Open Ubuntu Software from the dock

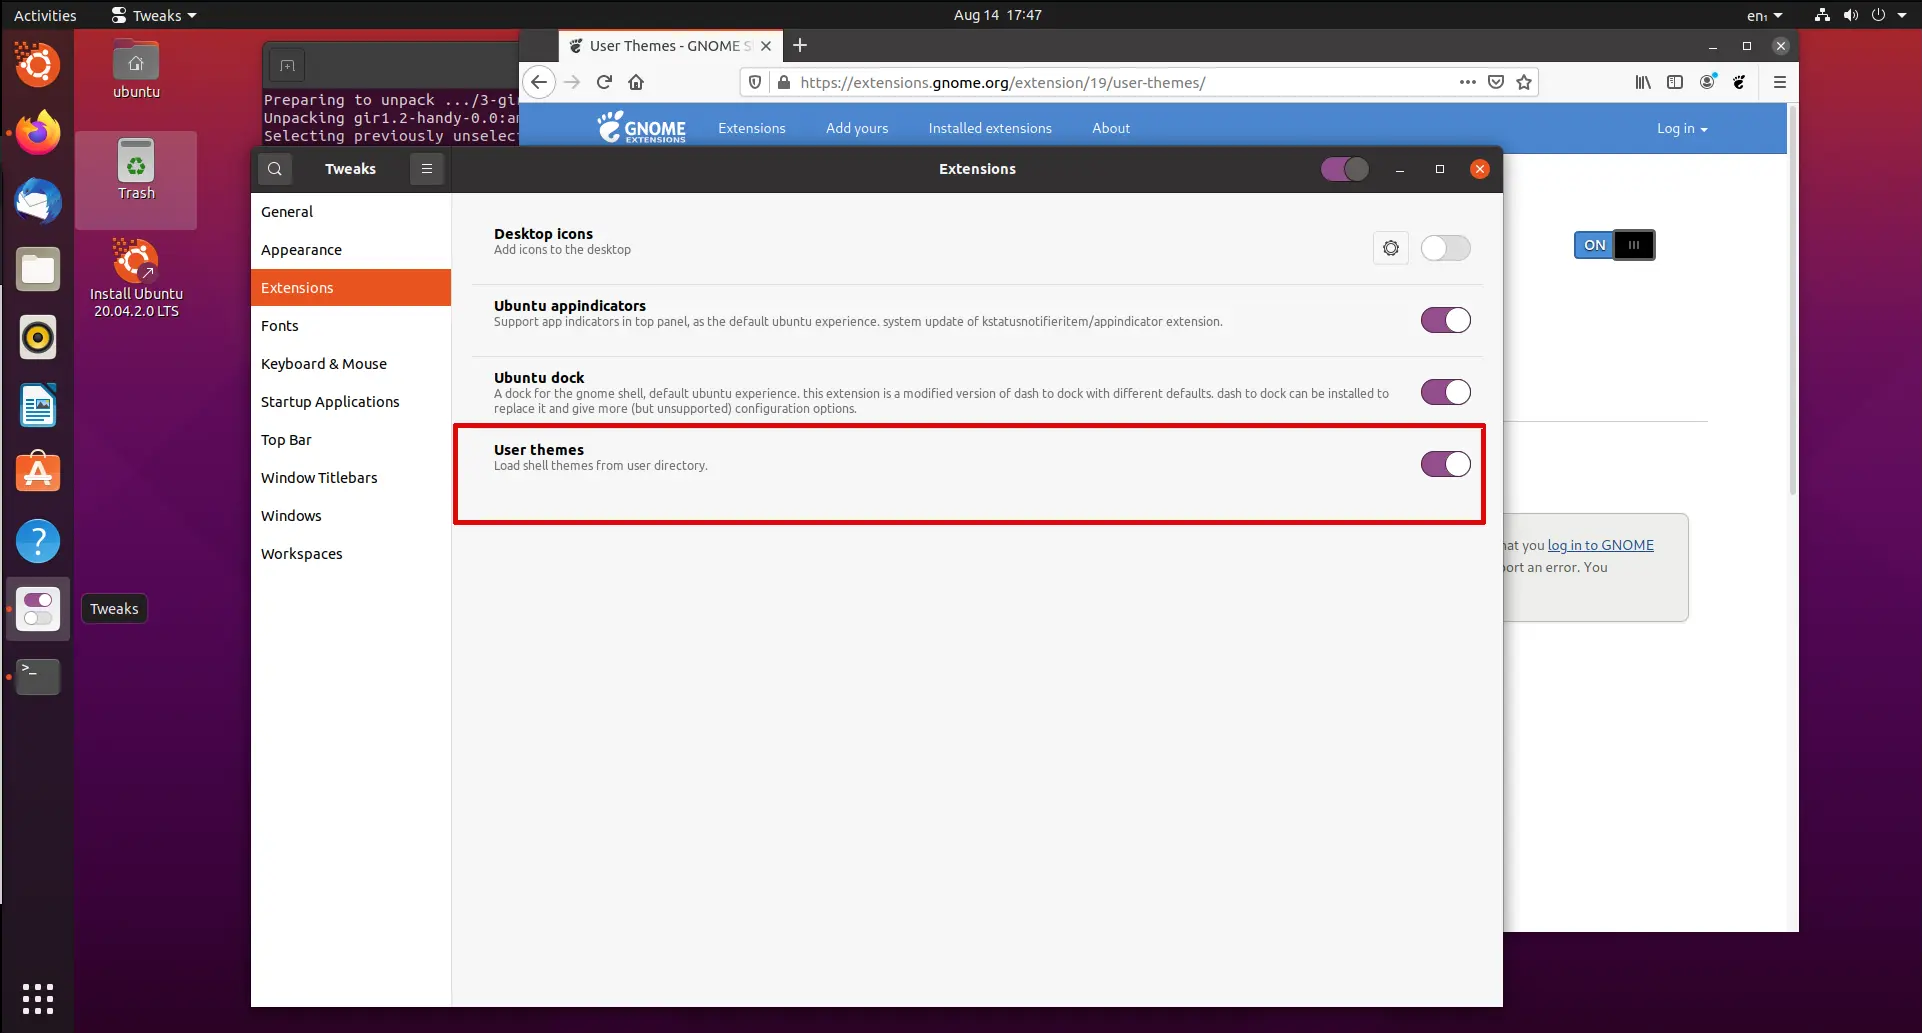38,473
